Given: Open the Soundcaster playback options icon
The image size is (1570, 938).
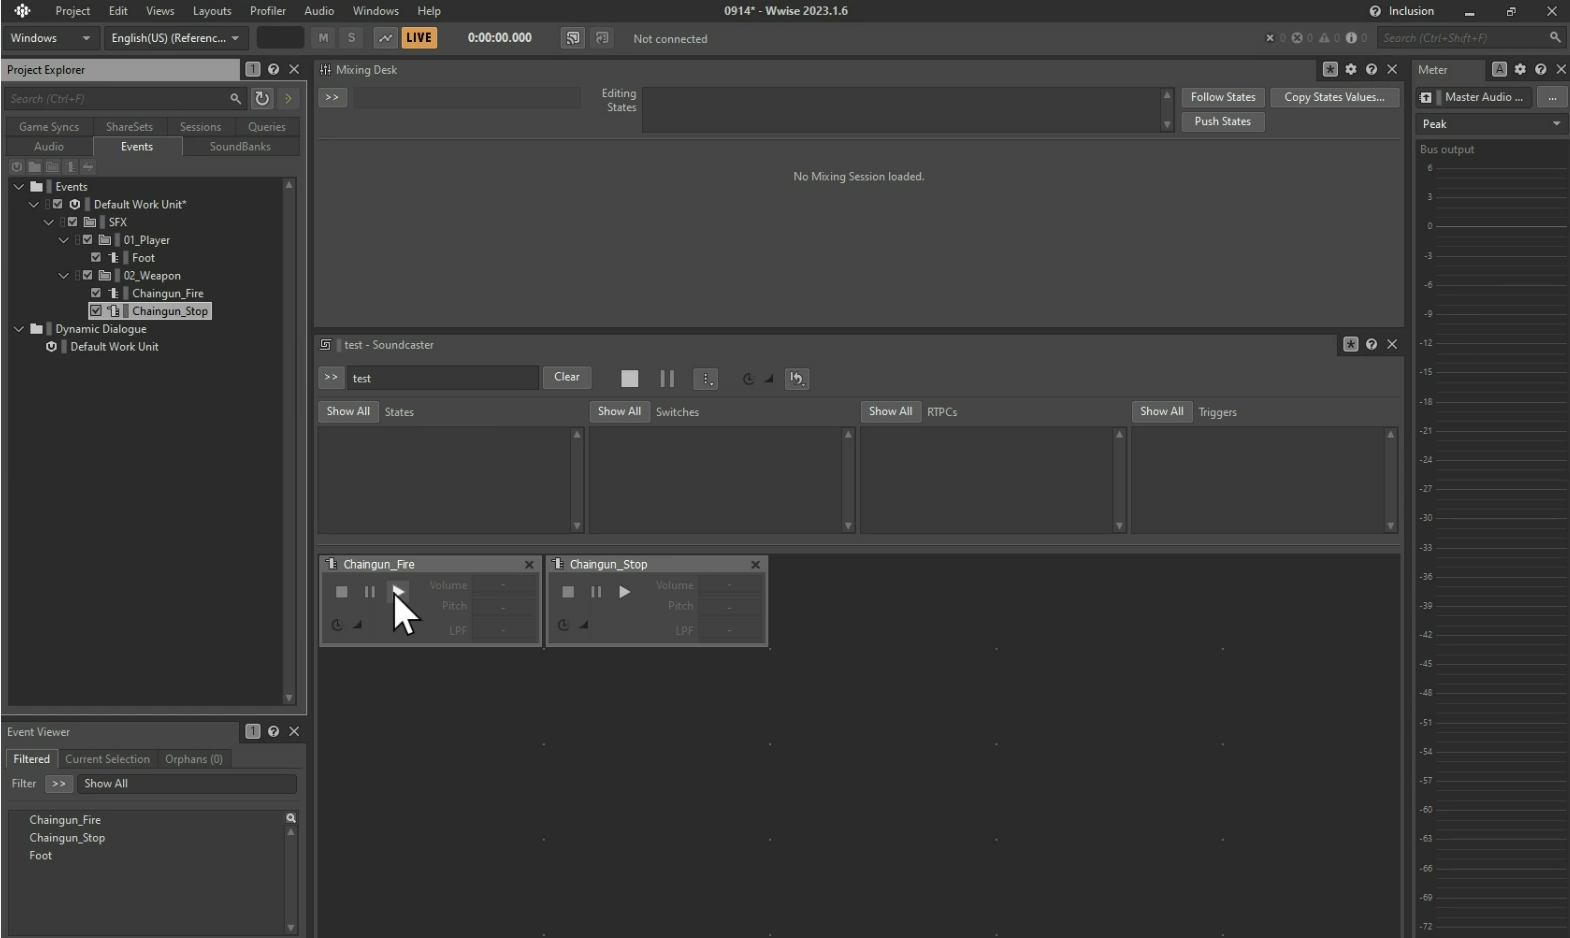Looking at the screenshot, I should click(706, 378).
